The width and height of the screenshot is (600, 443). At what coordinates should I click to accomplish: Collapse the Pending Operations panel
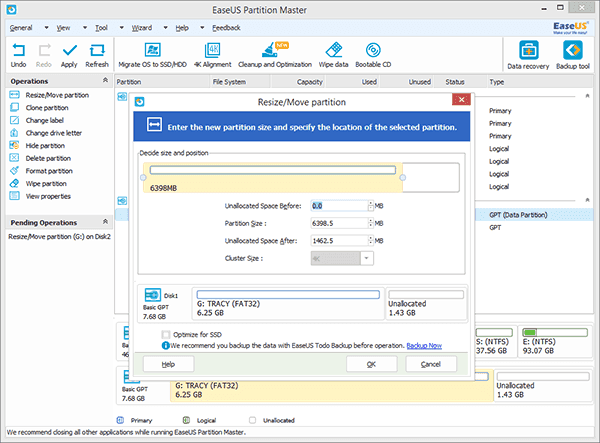click(105, 222)
